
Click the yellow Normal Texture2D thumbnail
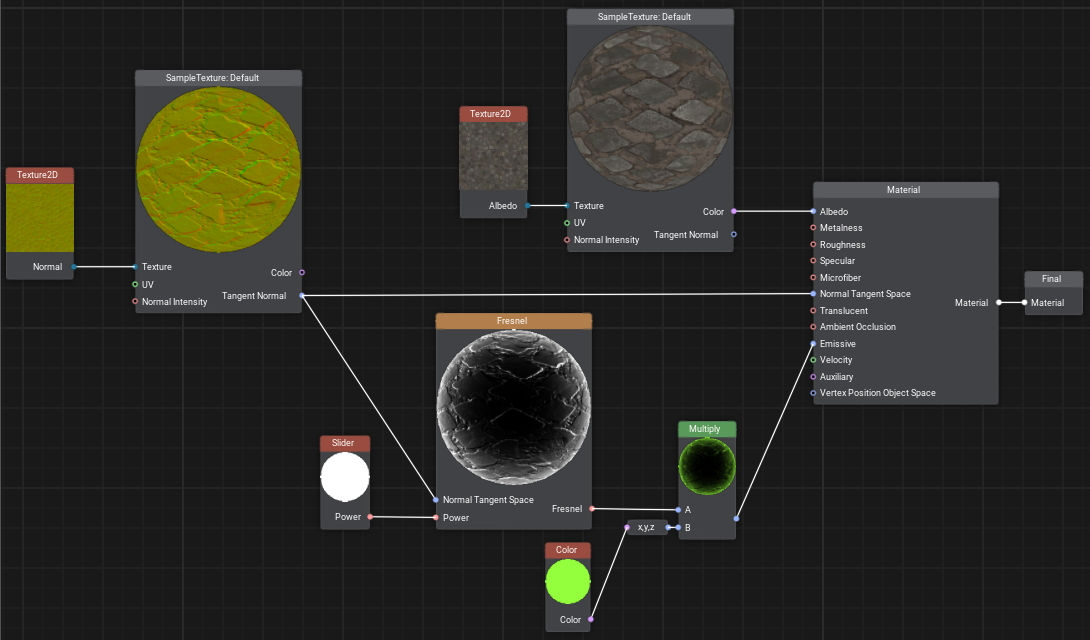[x=40, y=218]
